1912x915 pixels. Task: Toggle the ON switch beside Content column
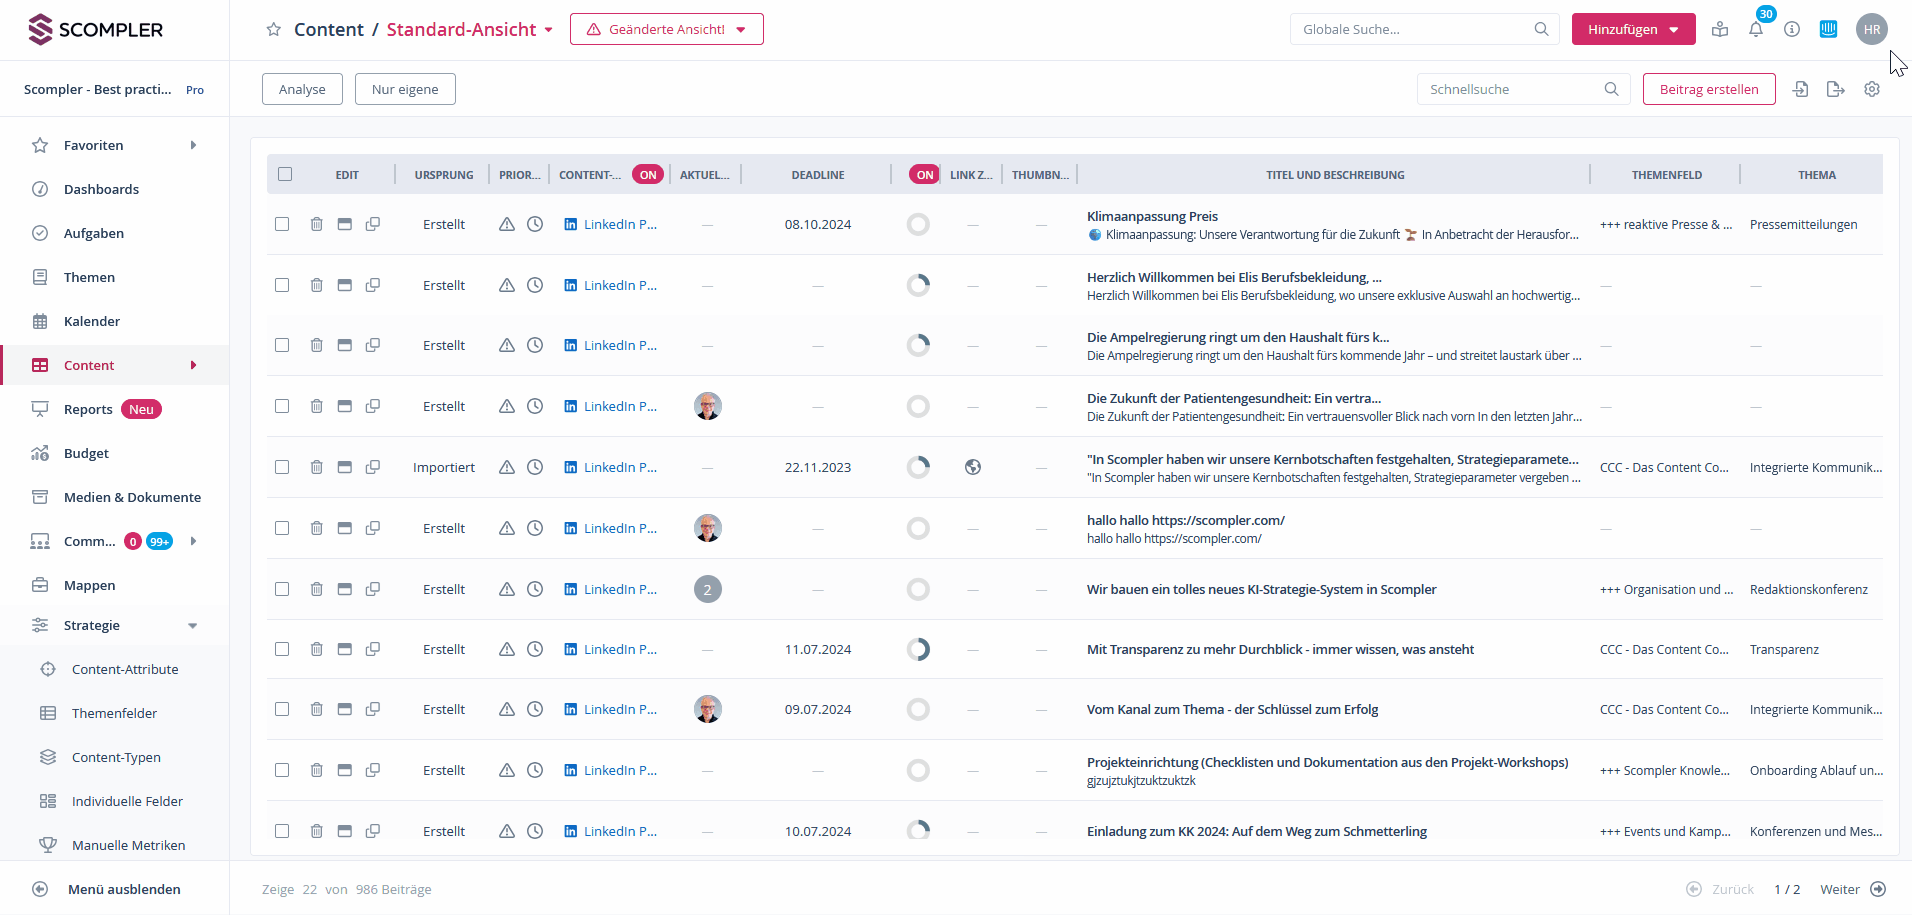point(648,175)
